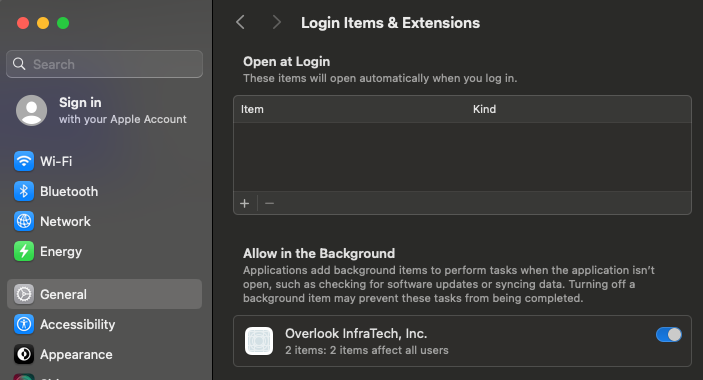Click the Item column header
The height and width of the screenshot is (380, 703).
coord(252,109)
